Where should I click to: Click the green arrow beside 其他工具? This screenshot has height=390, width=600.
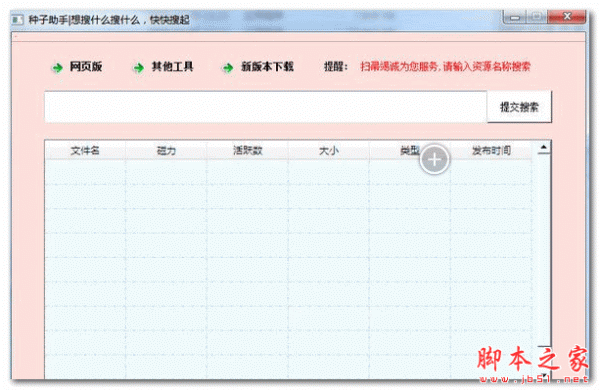[139, 68]
